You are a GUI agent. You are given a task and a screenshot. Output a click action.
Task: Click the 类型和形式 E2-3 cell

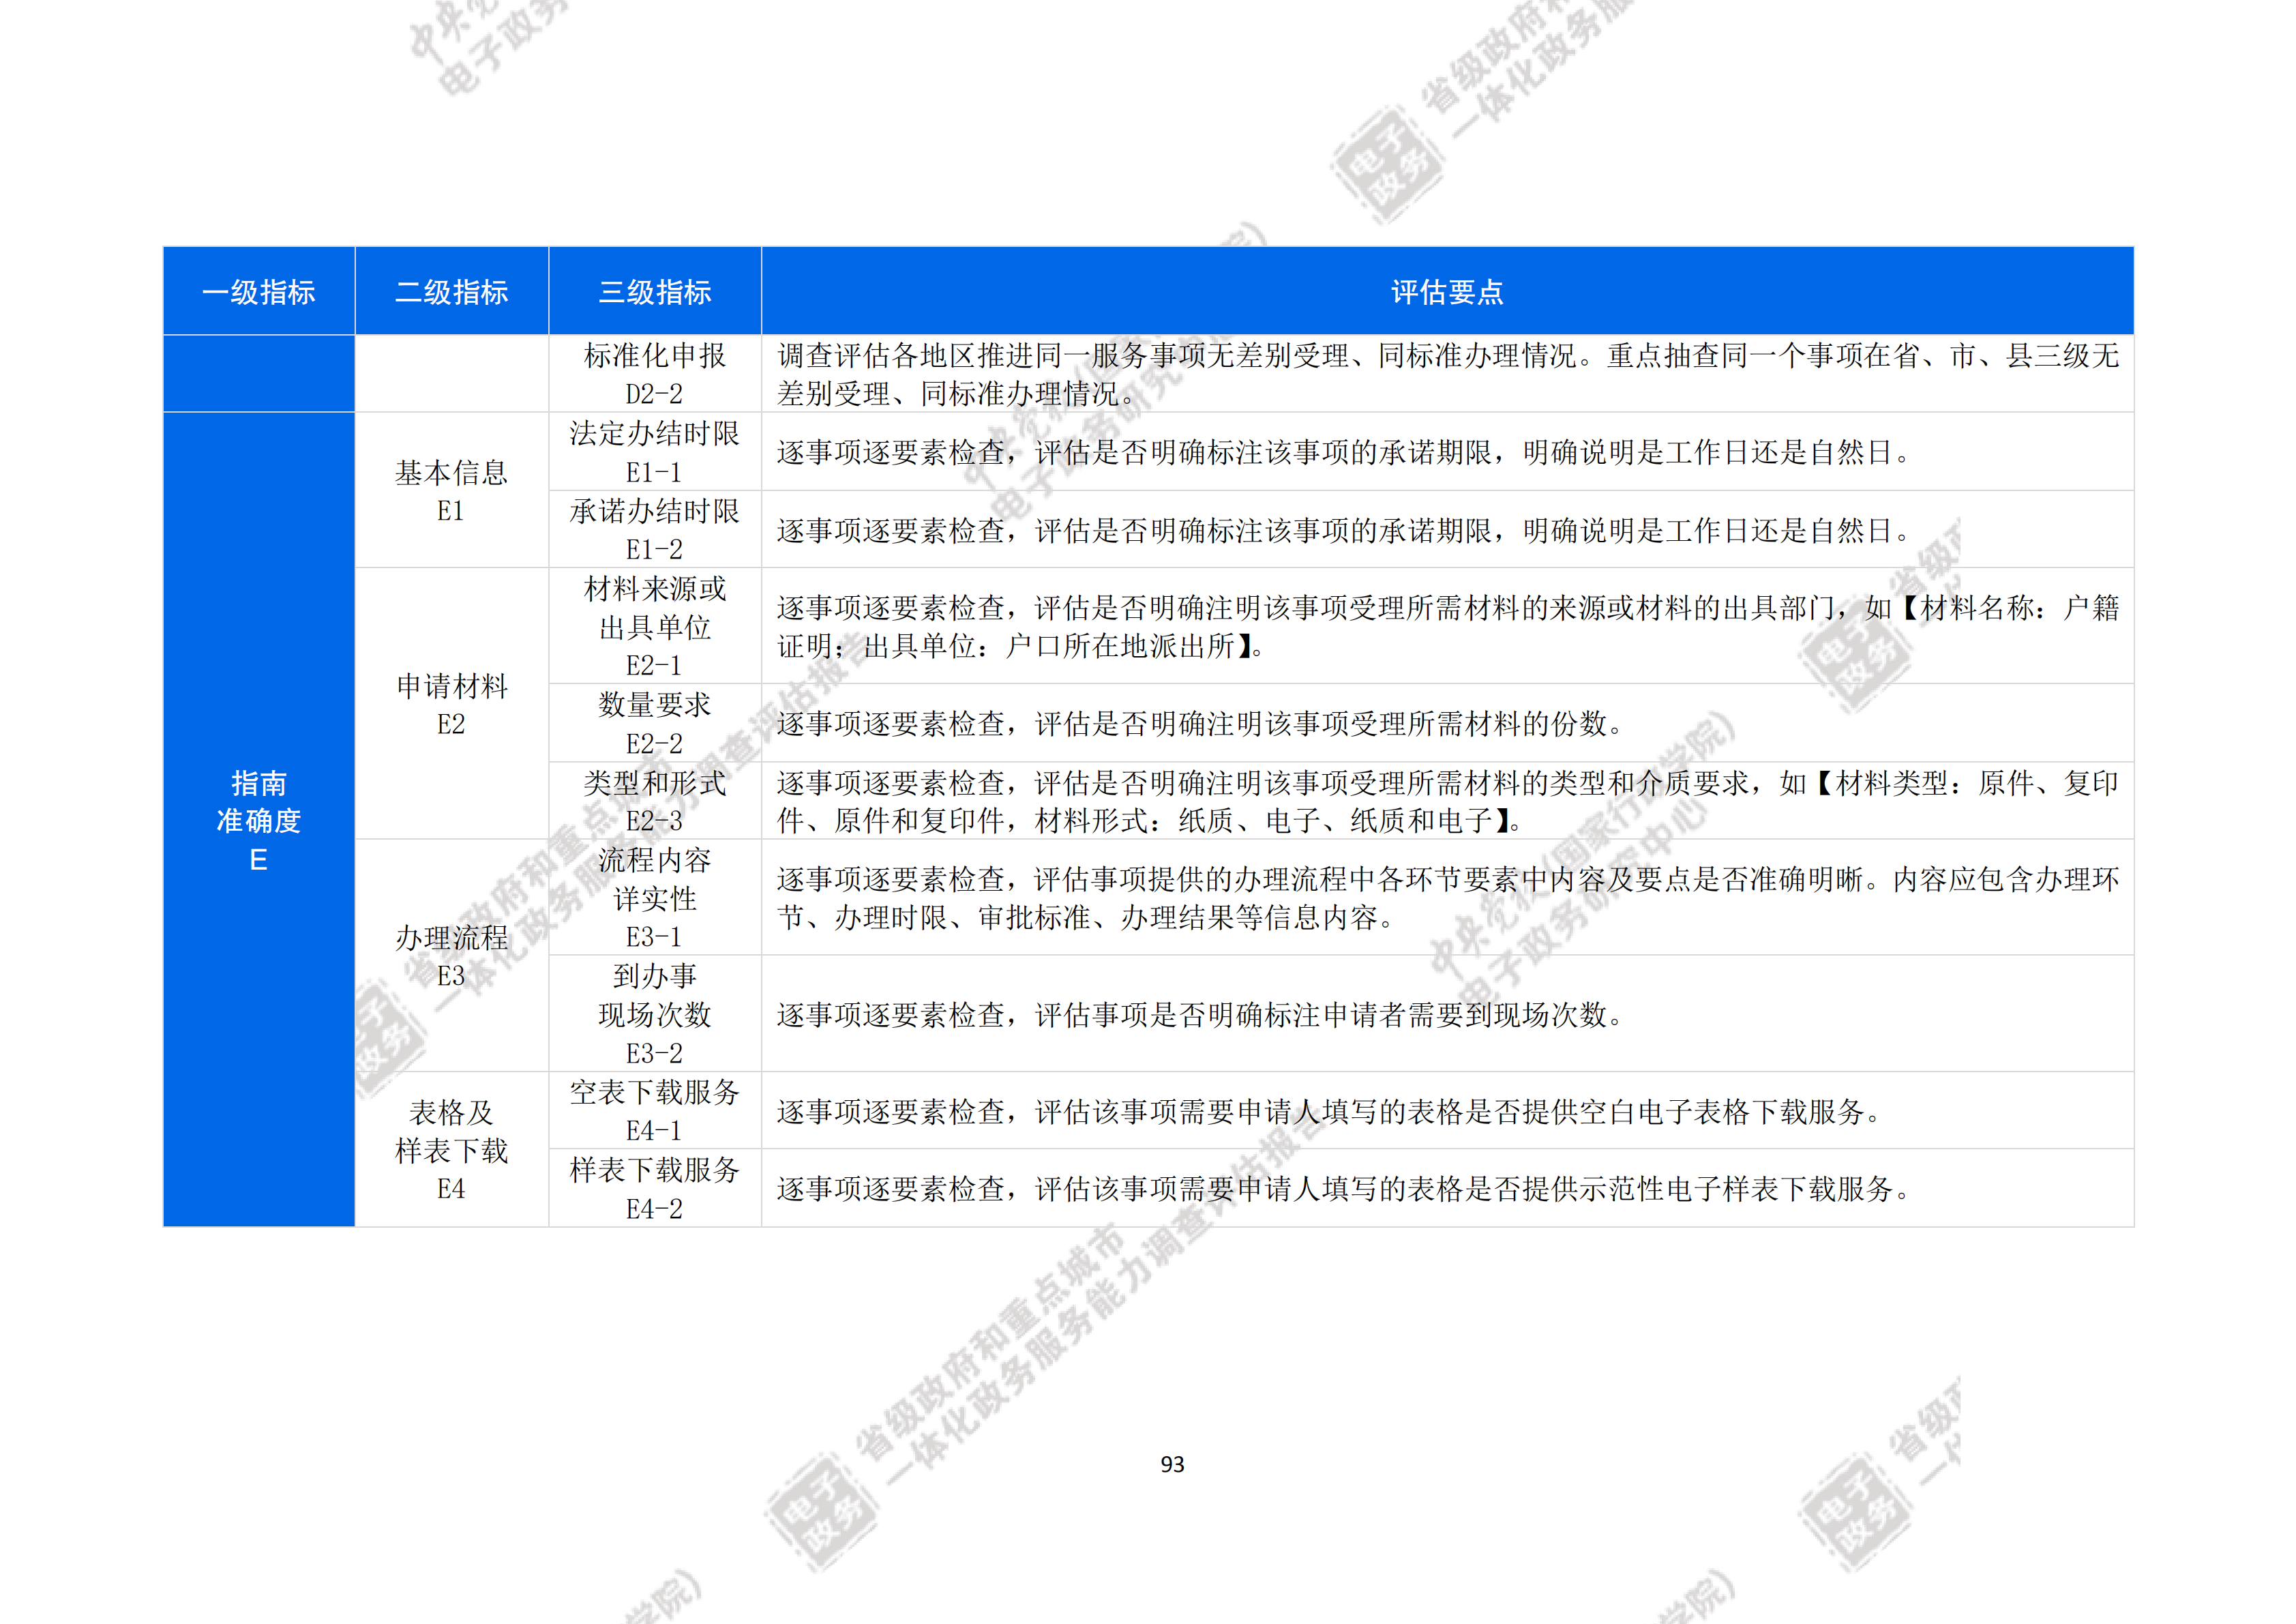click(655, 801)
